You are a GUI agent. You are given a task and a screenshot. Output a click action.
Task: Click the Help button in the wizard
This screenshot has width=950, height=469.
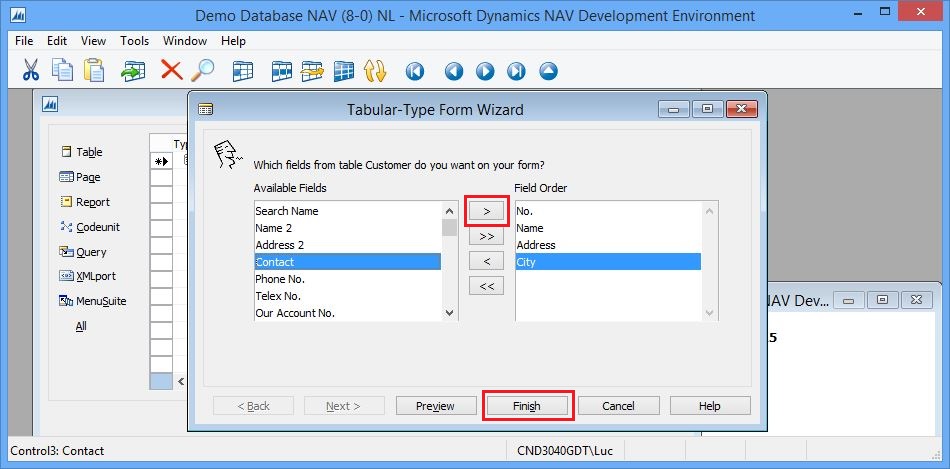pos(710,406)
